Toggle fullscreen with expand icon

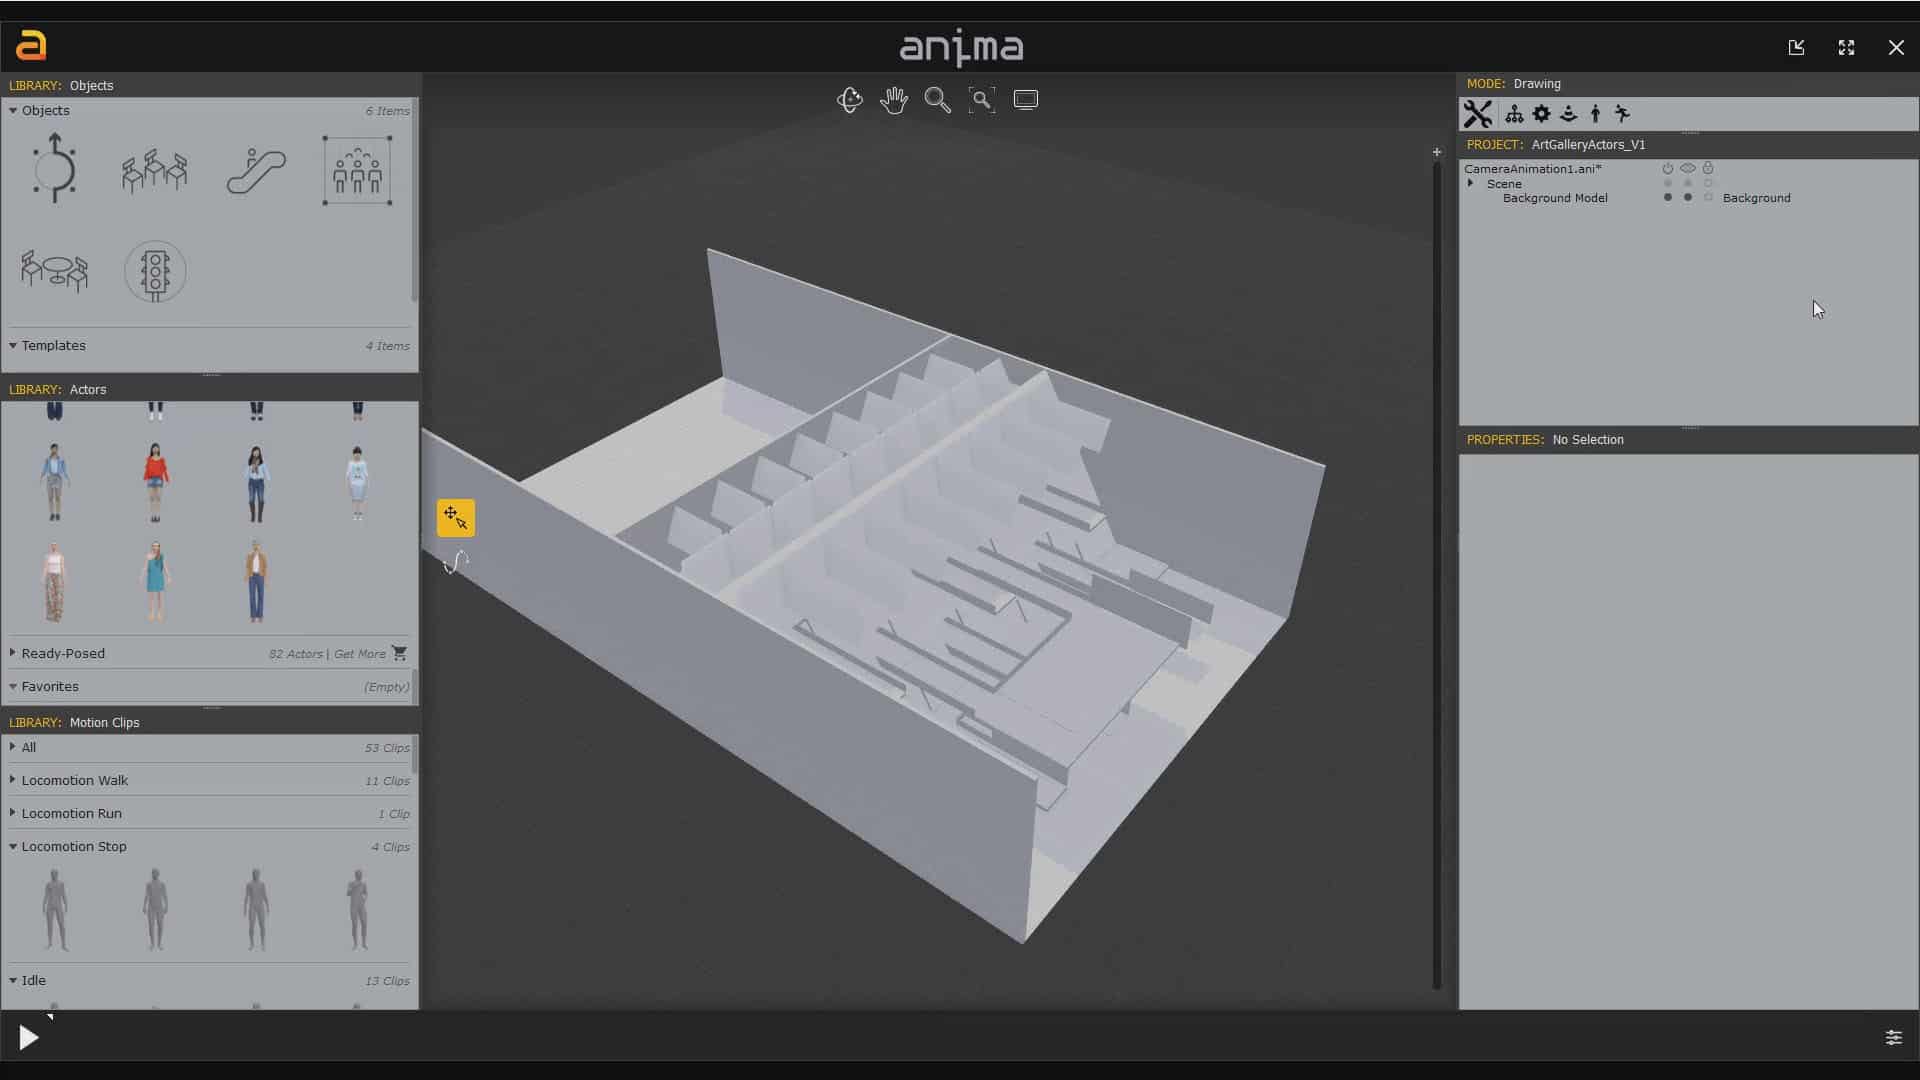(1846, 47)
